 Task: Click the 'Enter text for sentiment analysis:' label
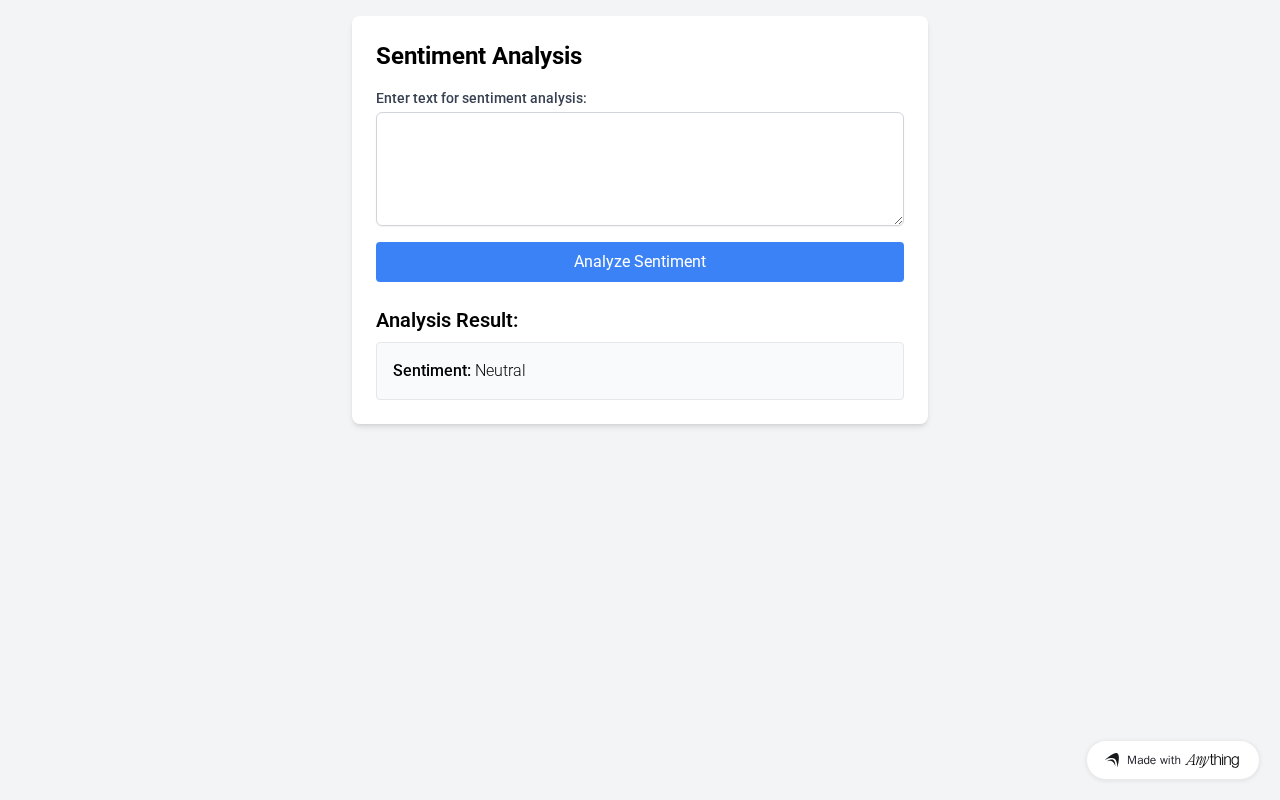coord(481,98)
